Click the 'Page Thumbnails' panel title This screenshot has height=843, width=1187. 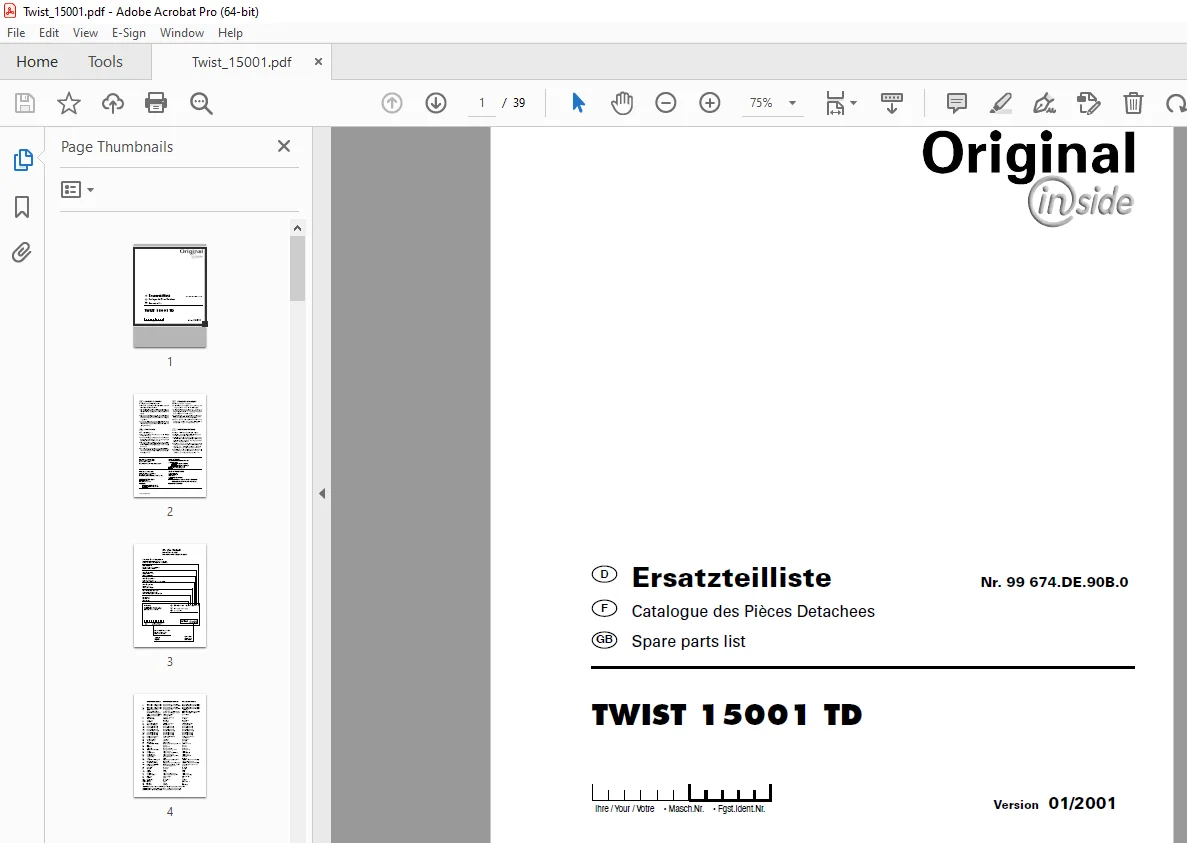coord(117,147)
